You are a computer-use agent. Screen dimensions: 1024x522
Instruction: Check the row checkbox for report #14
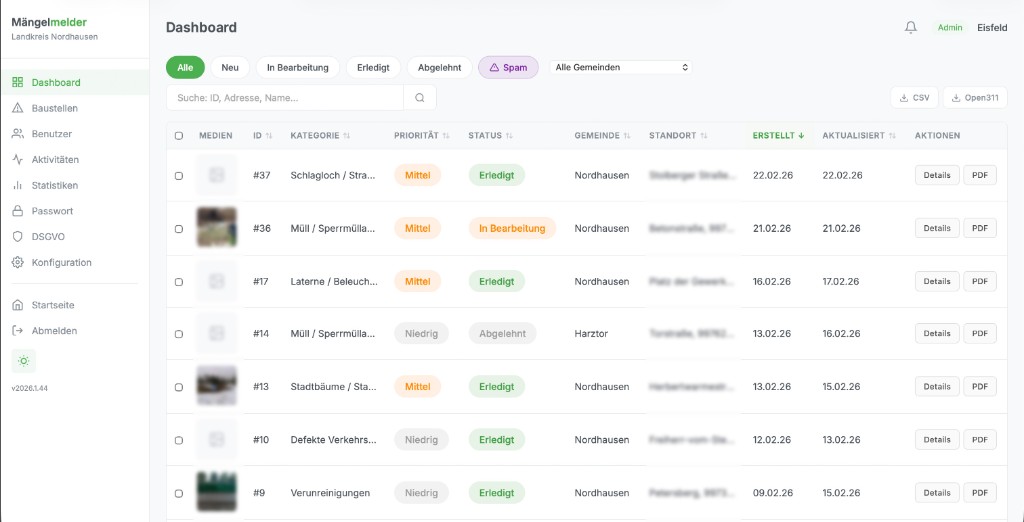pyautogui.click(x=179, y=334)
